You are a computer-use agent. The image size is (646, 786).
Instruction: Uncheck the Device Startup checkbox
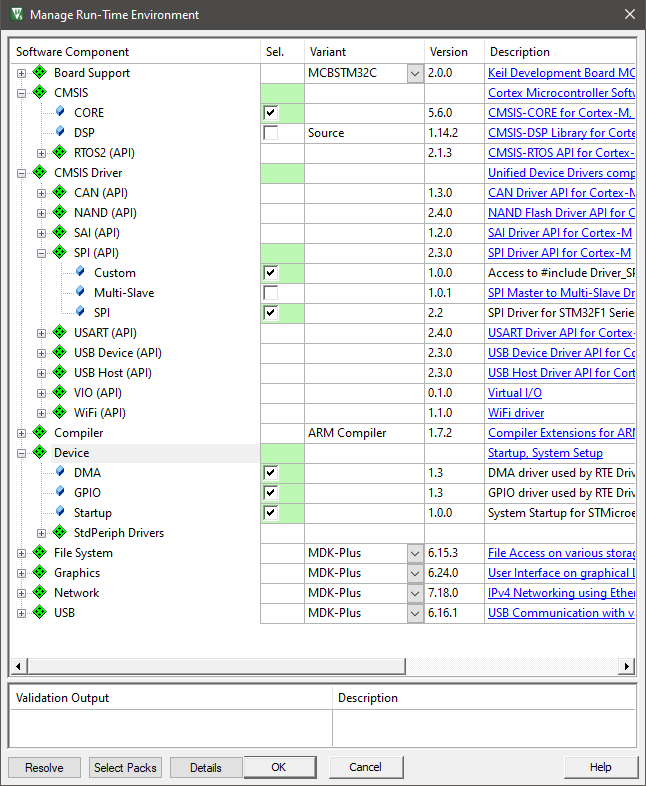(x=271, y=512)
